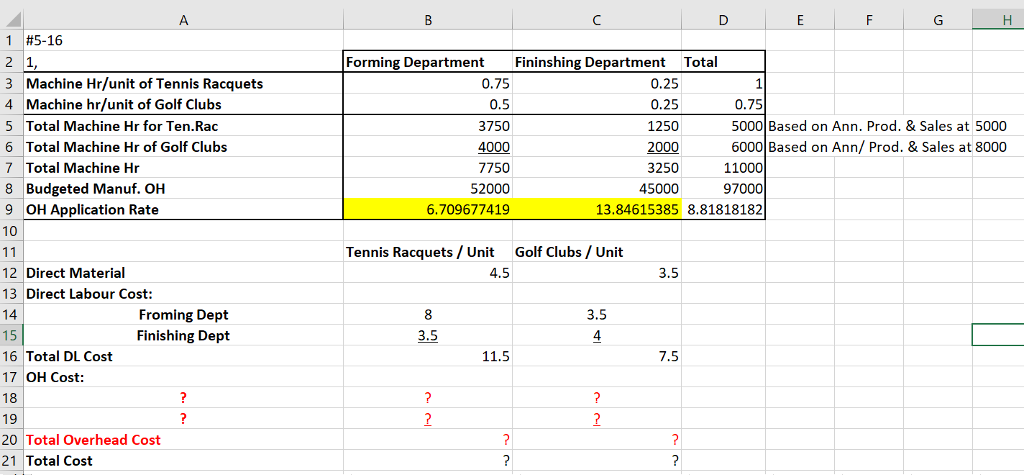This screenshot has height=475, width=1024.
Task: Select column C header
Action: tap(596, 20)
